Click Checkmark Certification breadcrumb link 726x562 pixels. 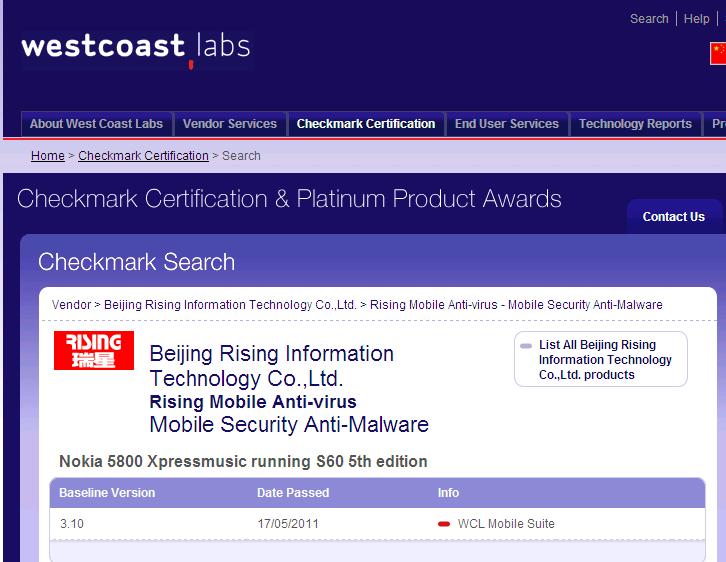[143, 156]
